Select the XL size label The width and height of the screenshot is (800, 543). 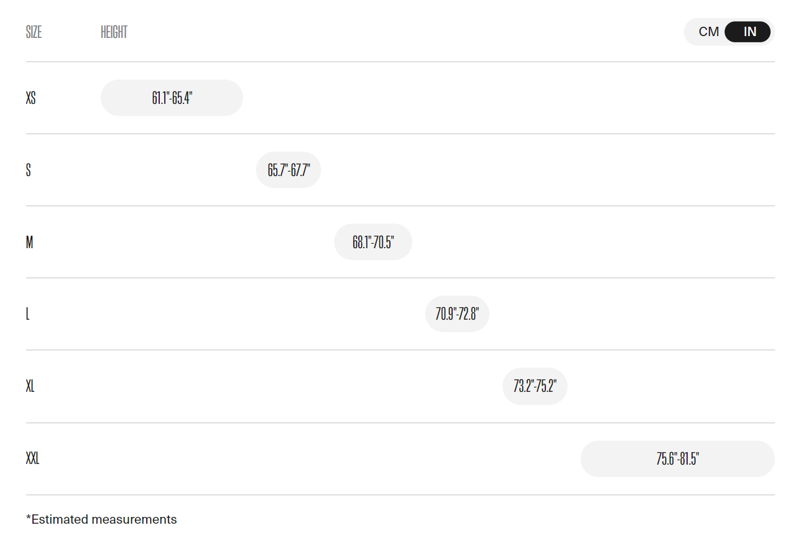(x=30, y=386)
